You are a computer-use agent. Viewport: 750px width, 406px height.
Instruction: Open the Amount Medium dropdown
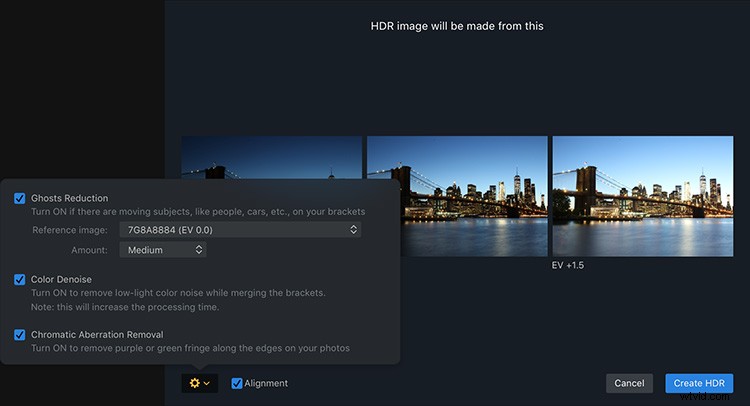coord(163,250)
